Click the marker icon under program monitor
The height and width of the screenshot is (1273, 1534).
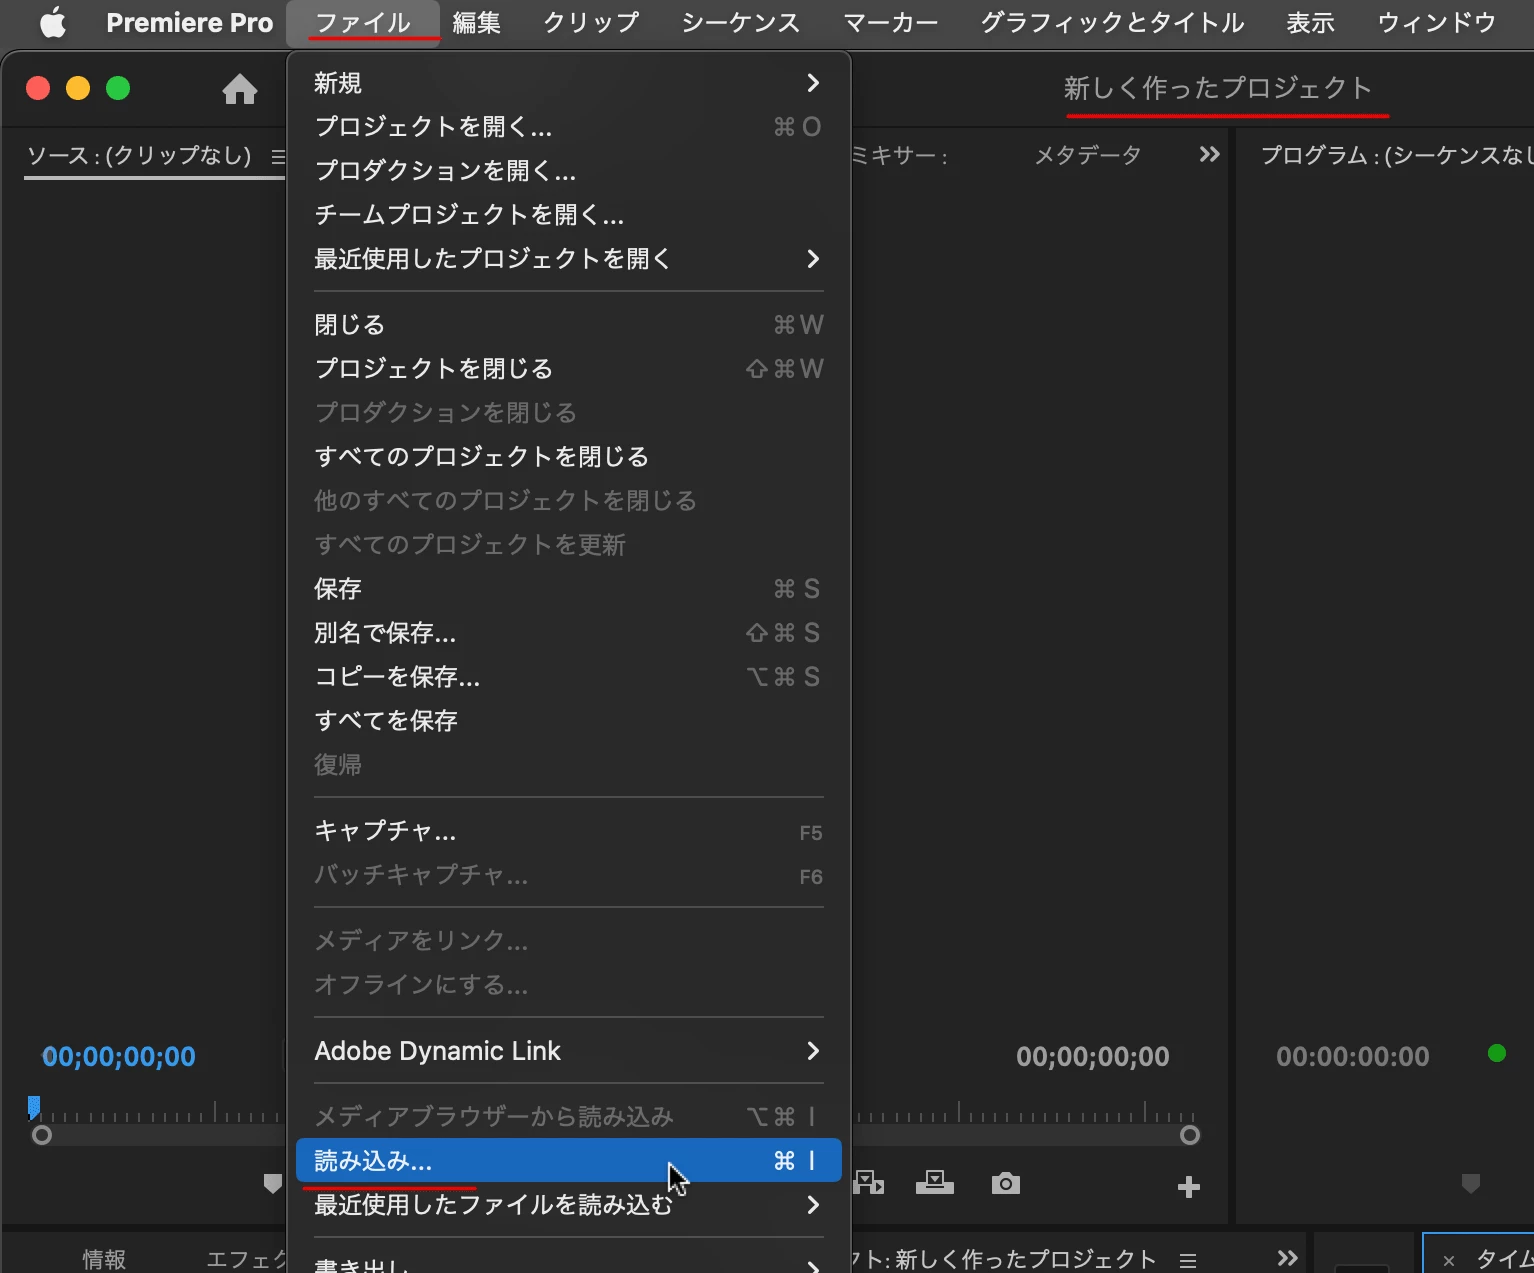1470,1184
